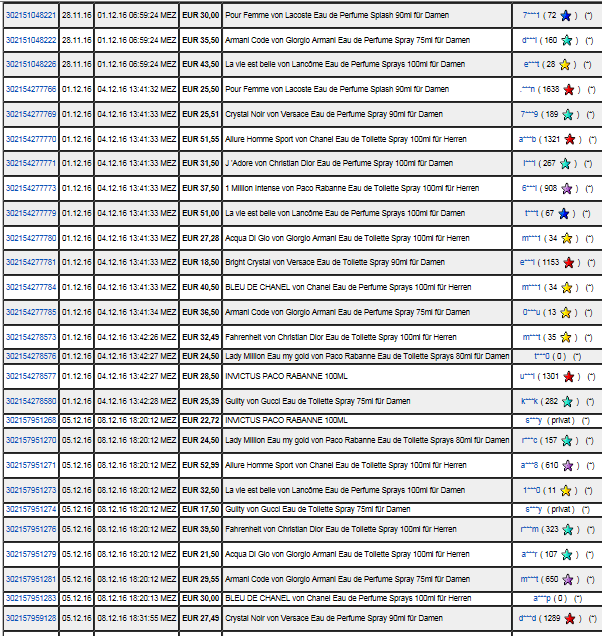Screen dimensions: 602x636
Task: Select the price EUR 43,50
Action: [x=200, y=64]
